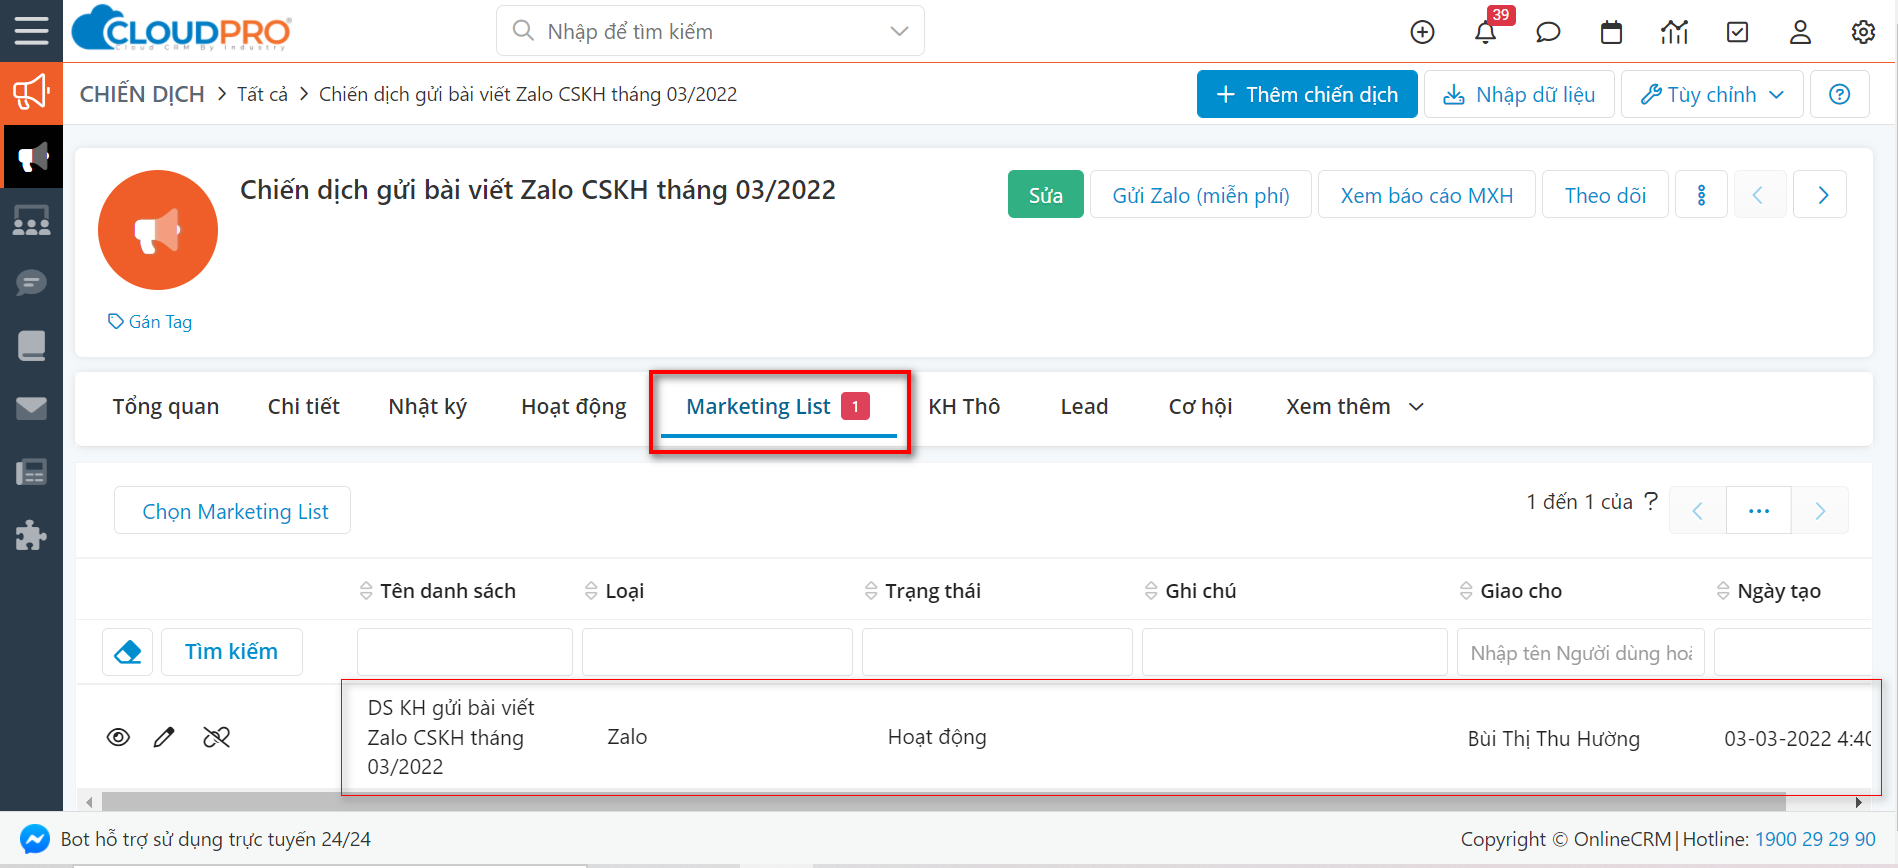Viewport: 1898px width, 868px height.
Task: Click the pagination jump ellipsis button
Action: pyautogui.click(x=1759, y=511)
